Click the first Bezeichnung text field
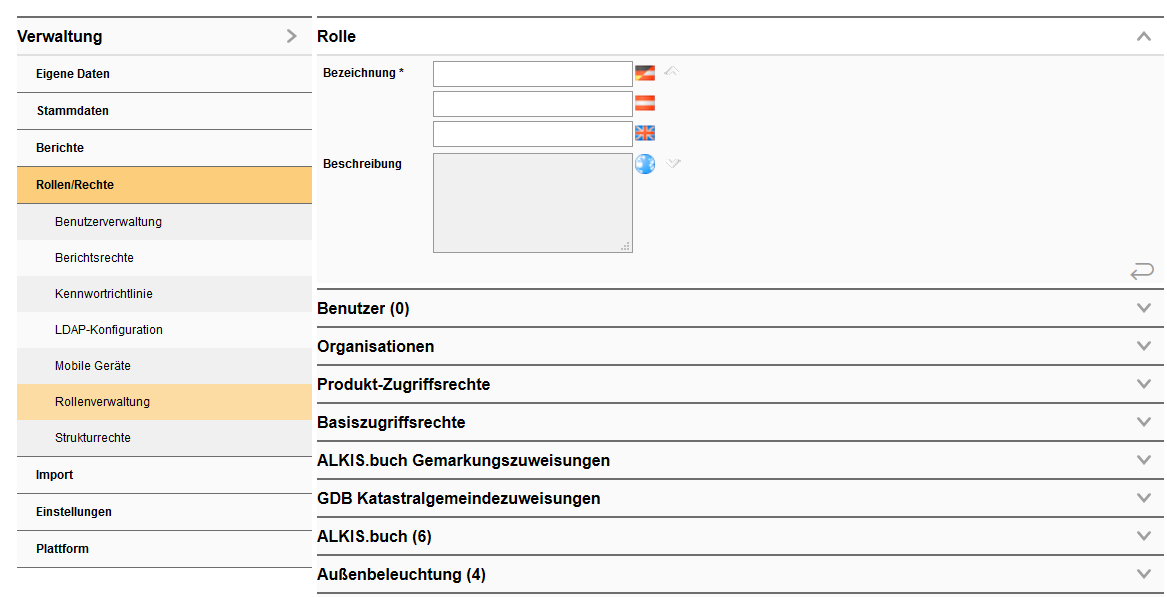This screenshot has width=1167, height=597. click(532, 74)
